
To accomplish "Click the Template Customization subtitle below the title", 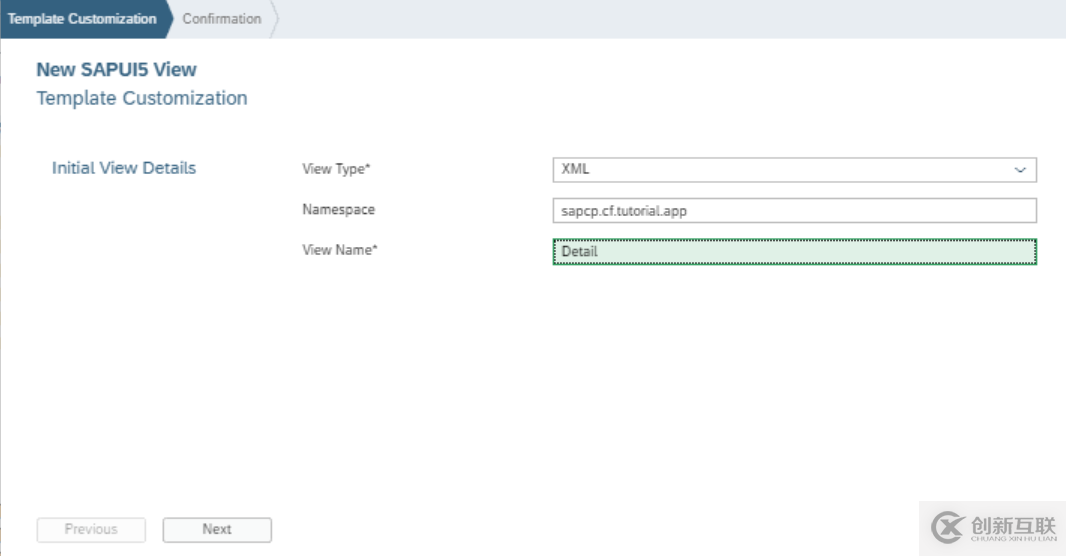I will click(141, 98).
